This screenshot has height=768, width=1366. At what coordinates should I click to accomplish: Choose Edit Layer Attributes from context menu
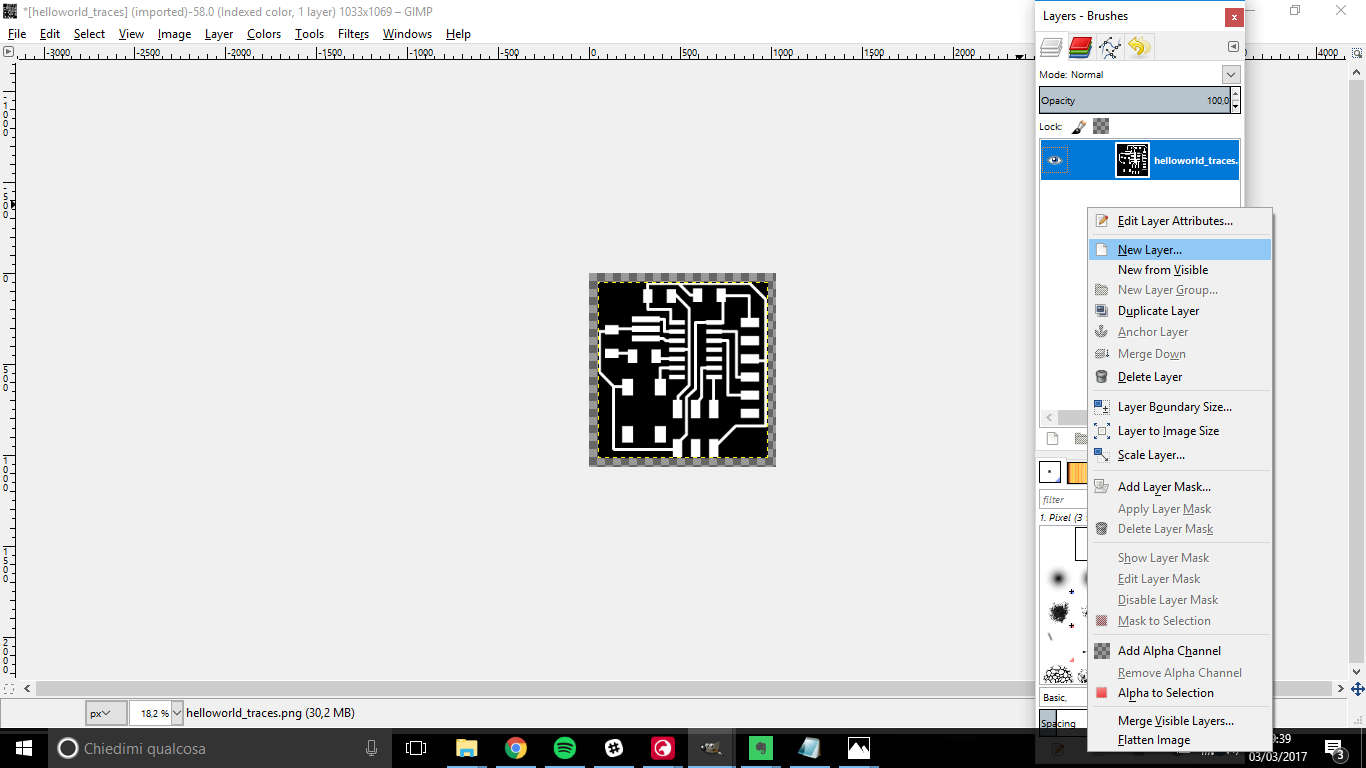pos(1180,221)
